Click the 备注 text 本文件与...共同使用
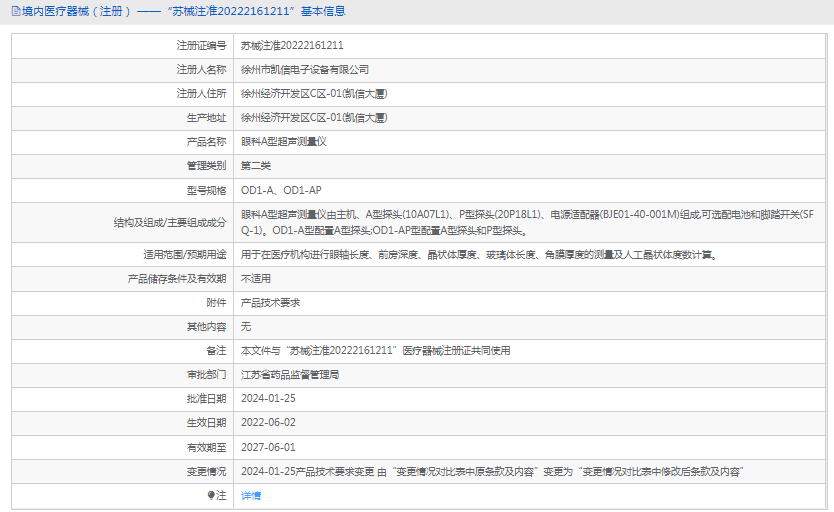Image resolution: width=834 pixels, height=512 pixels. coord(376,350)
